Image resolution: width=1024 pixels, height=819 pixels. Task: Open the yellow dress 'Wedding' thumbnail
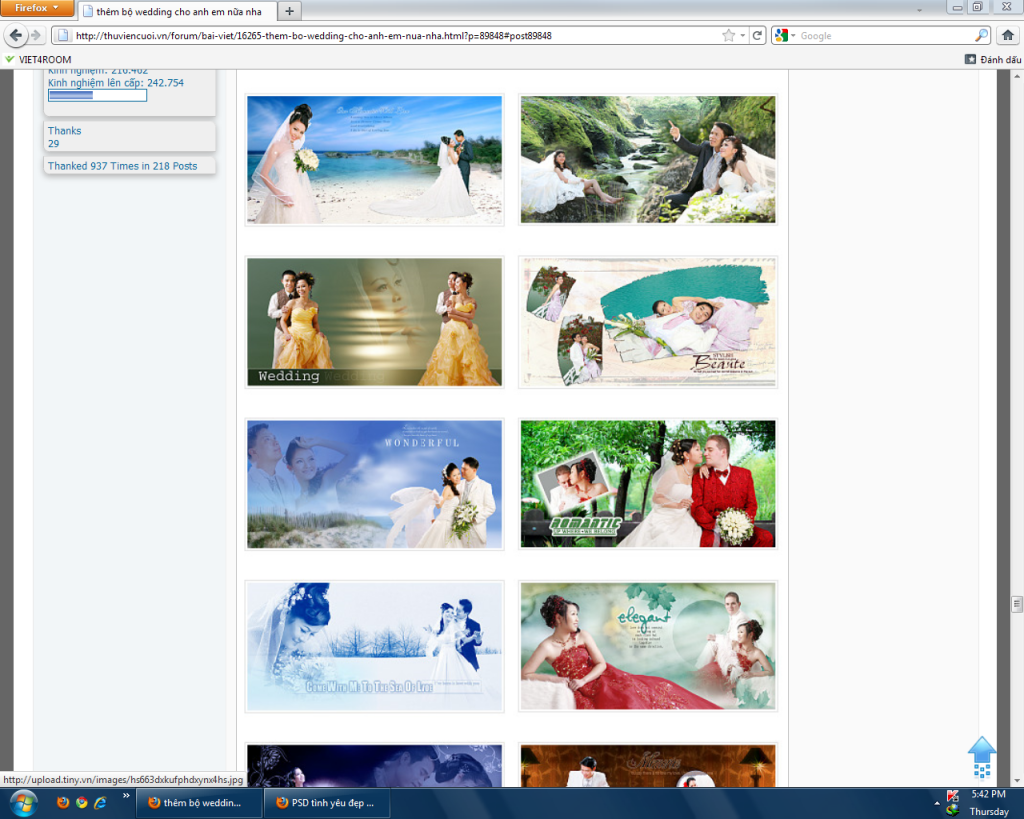point(374,322)
